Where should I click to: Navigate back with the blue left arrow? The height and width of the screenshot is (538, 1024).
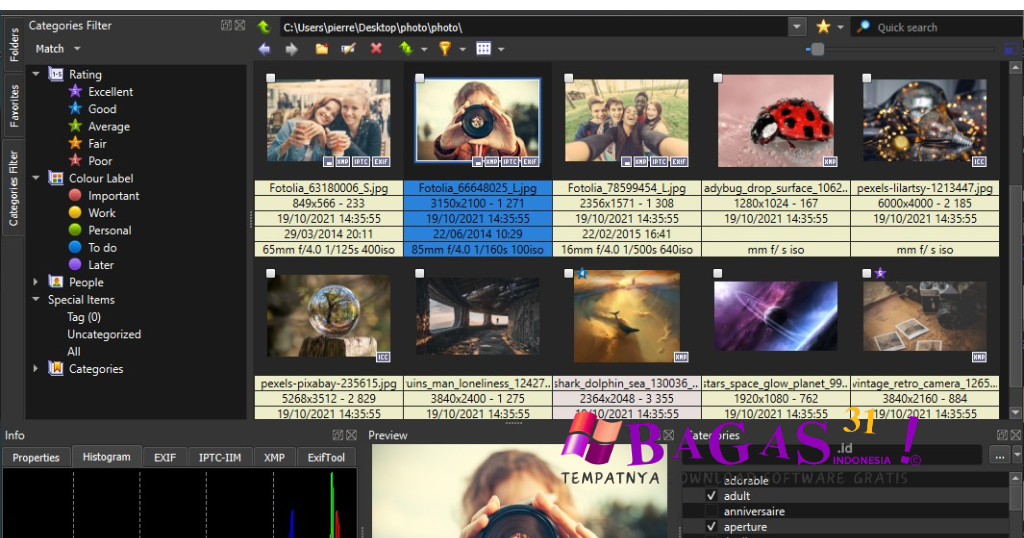click(264, 49)
